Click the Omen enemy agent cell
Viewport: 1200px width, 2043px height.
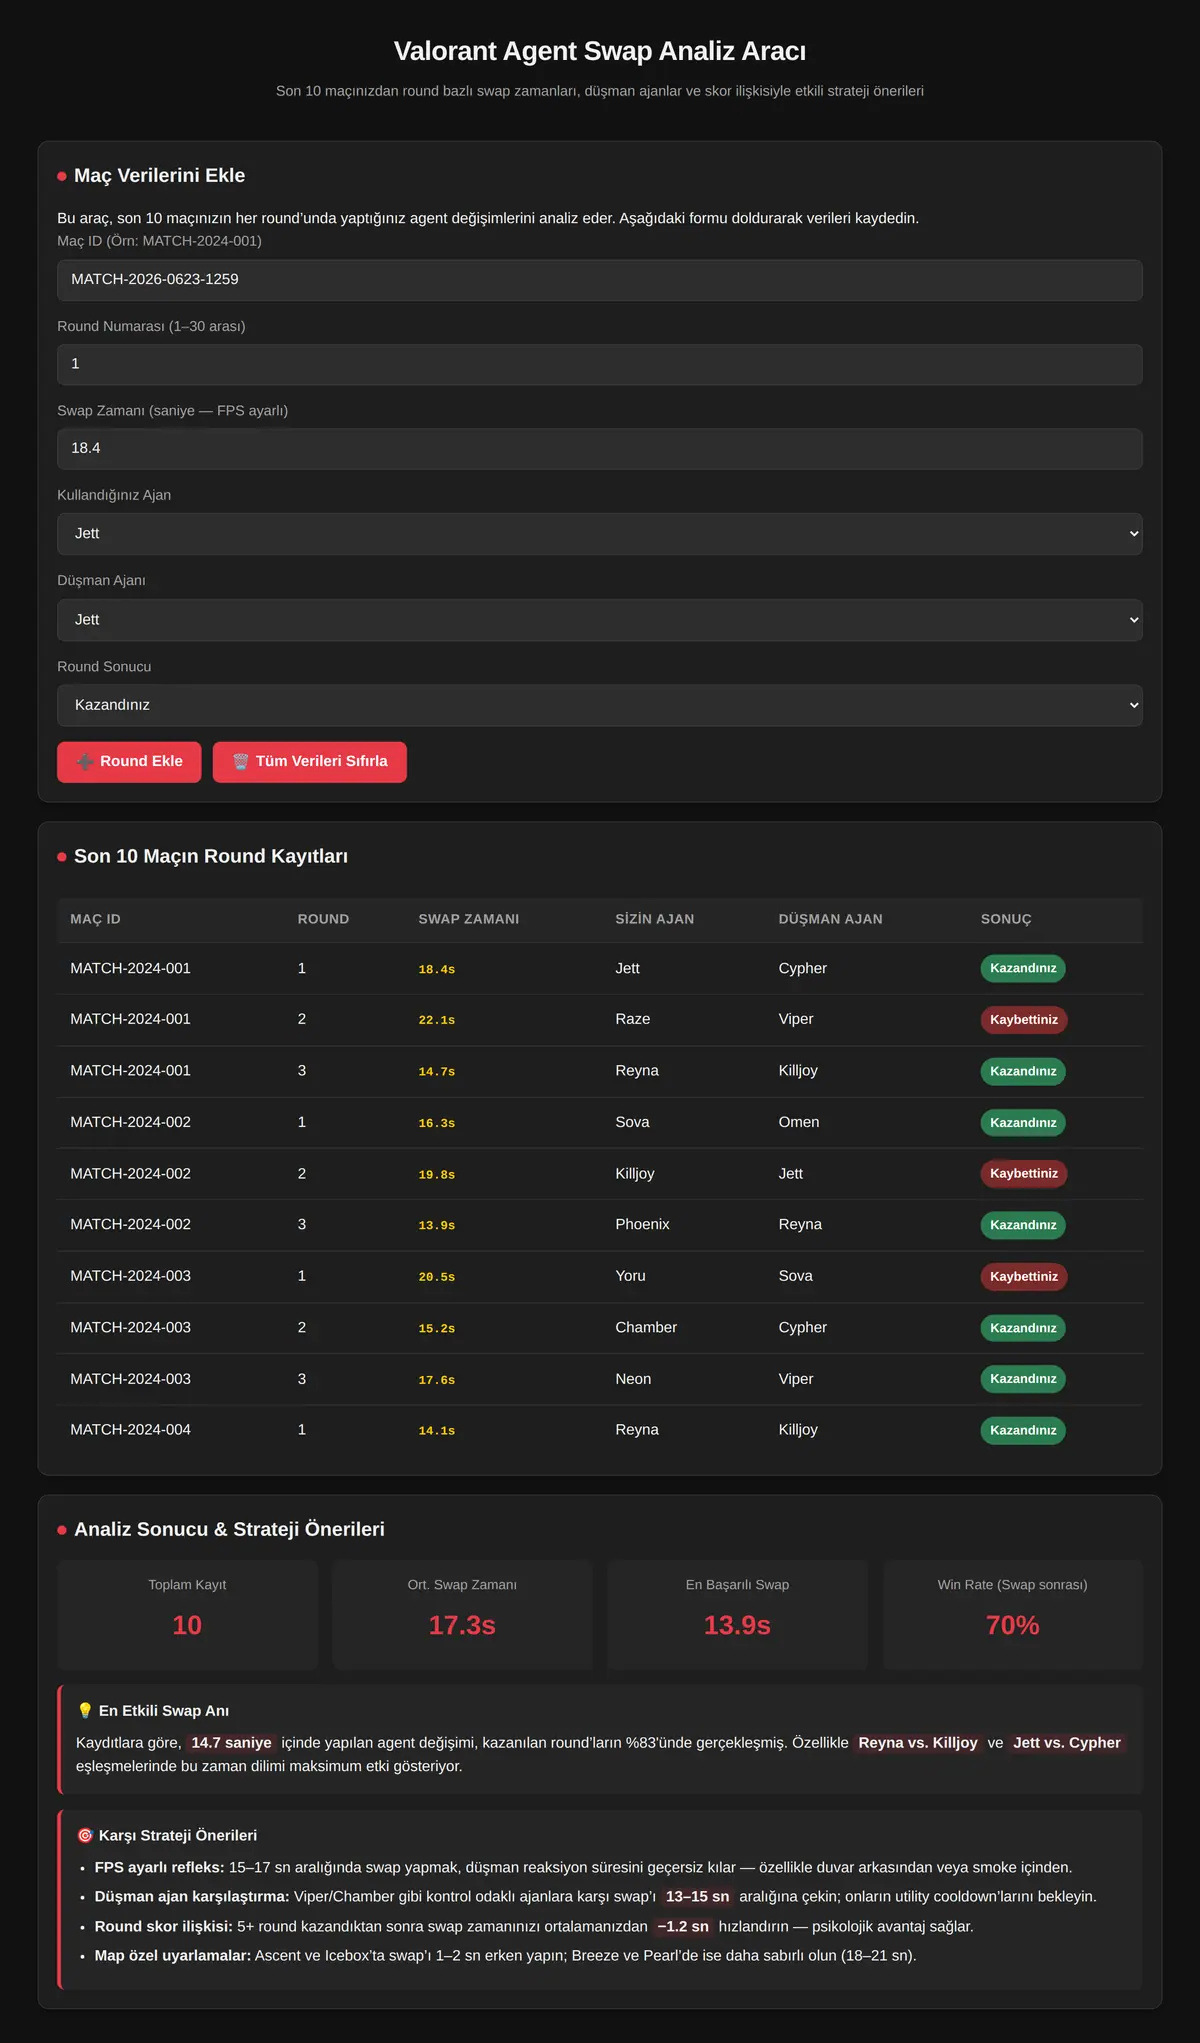pos(799,1122)
